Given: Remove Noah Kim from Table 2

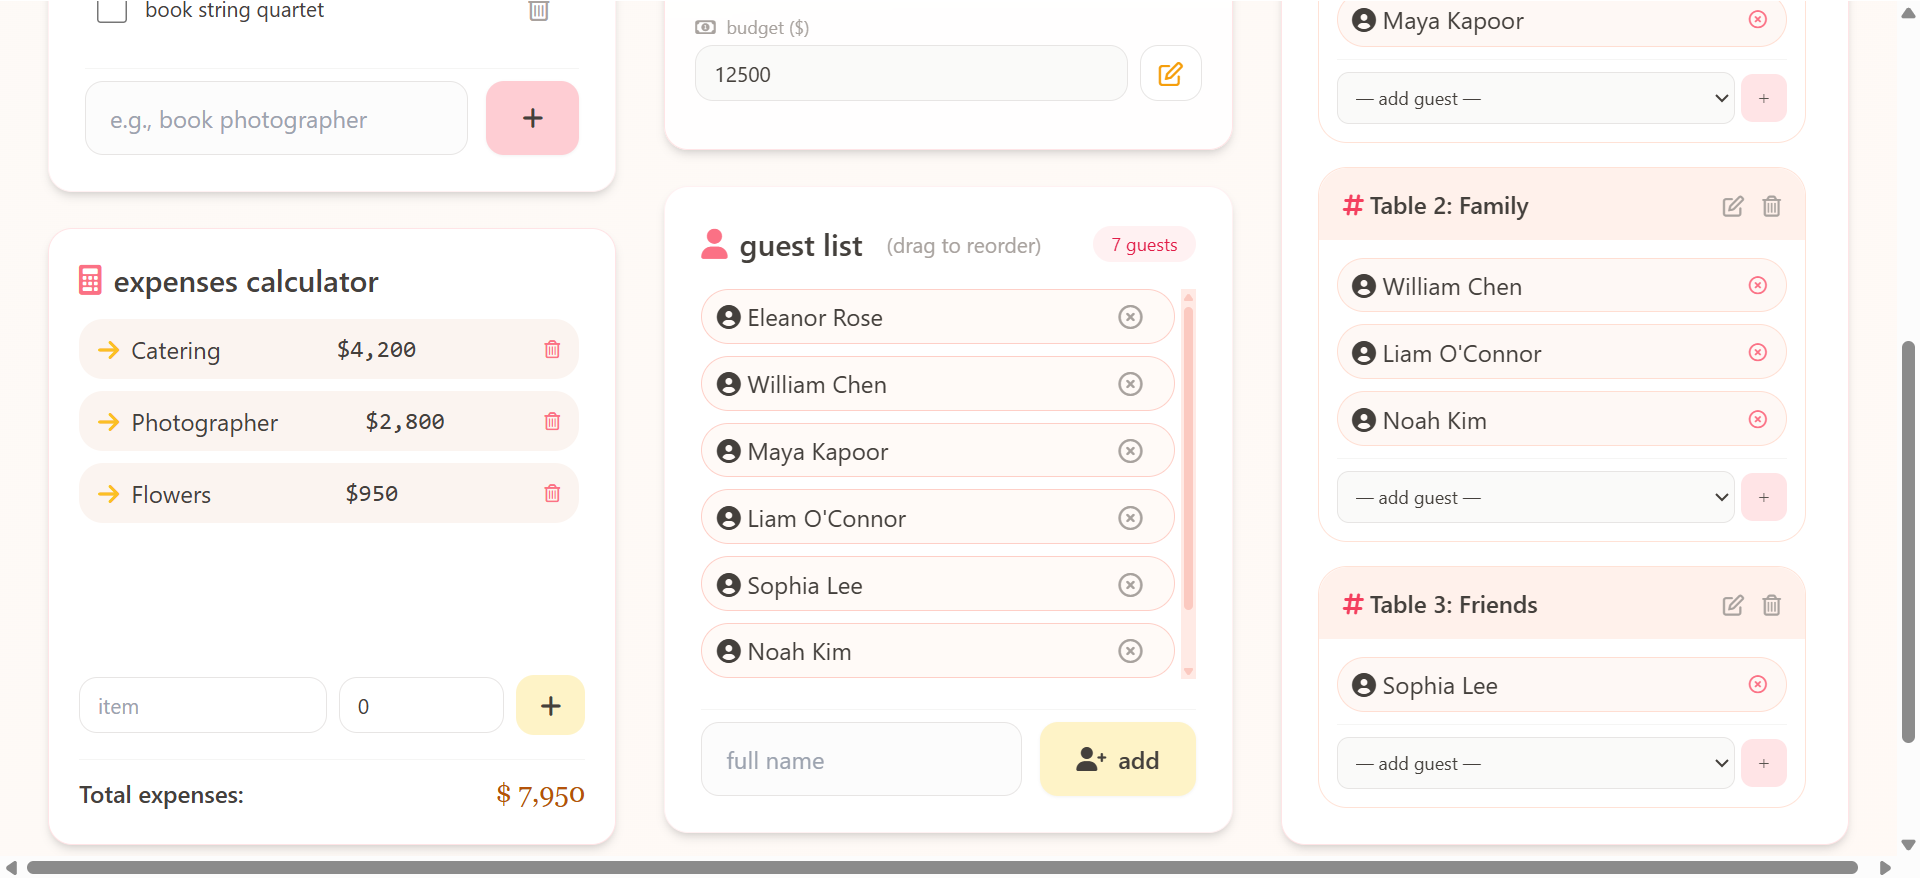Looking at the screenshot, I should [x=1757, y=419].
